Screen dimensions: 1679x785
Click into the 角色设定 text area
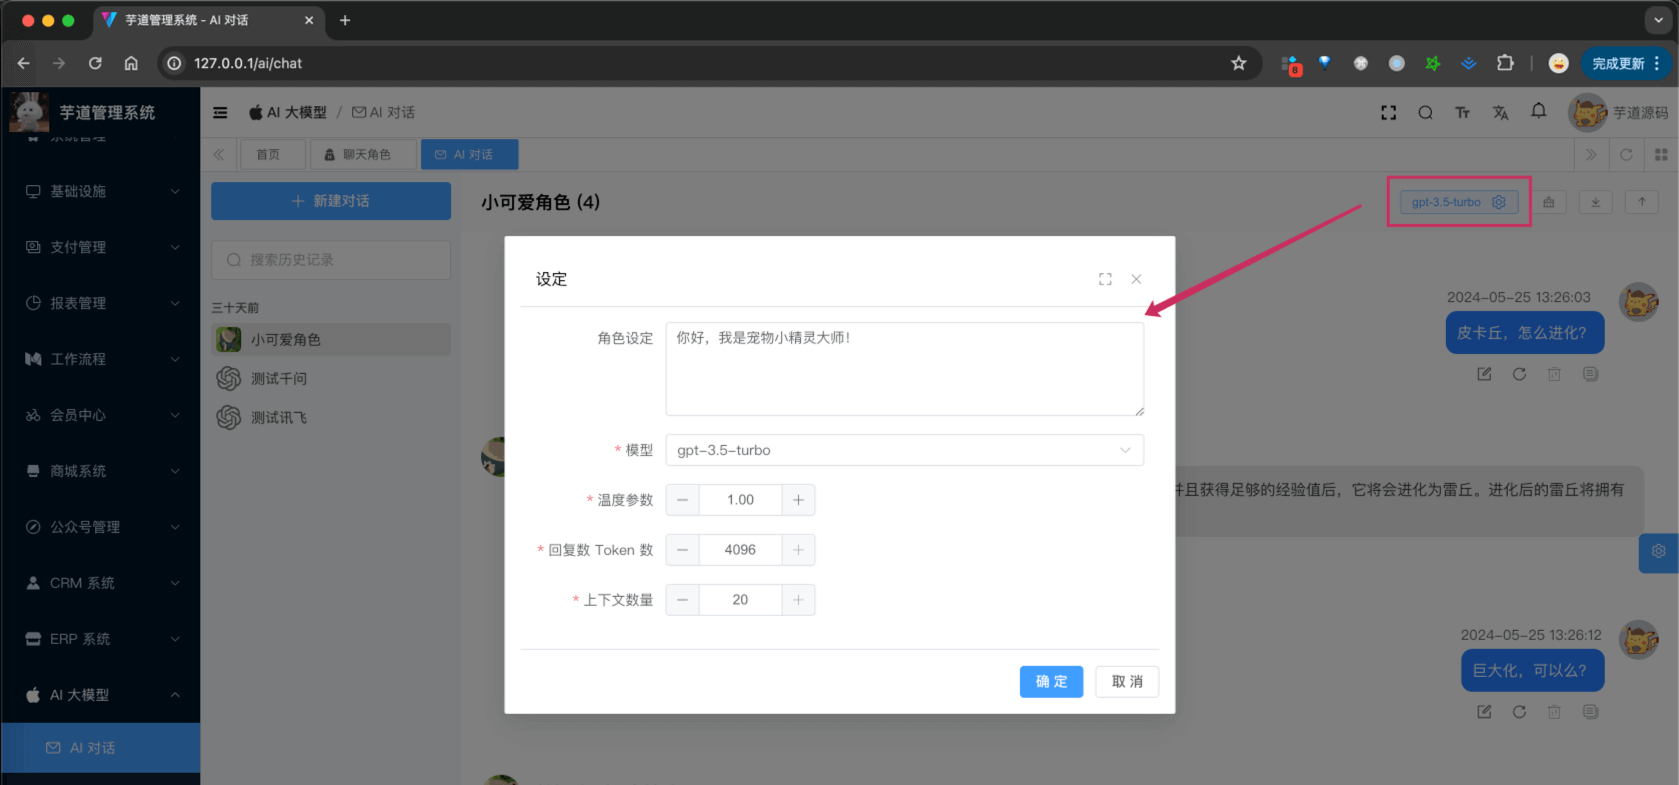coord(904,369)
